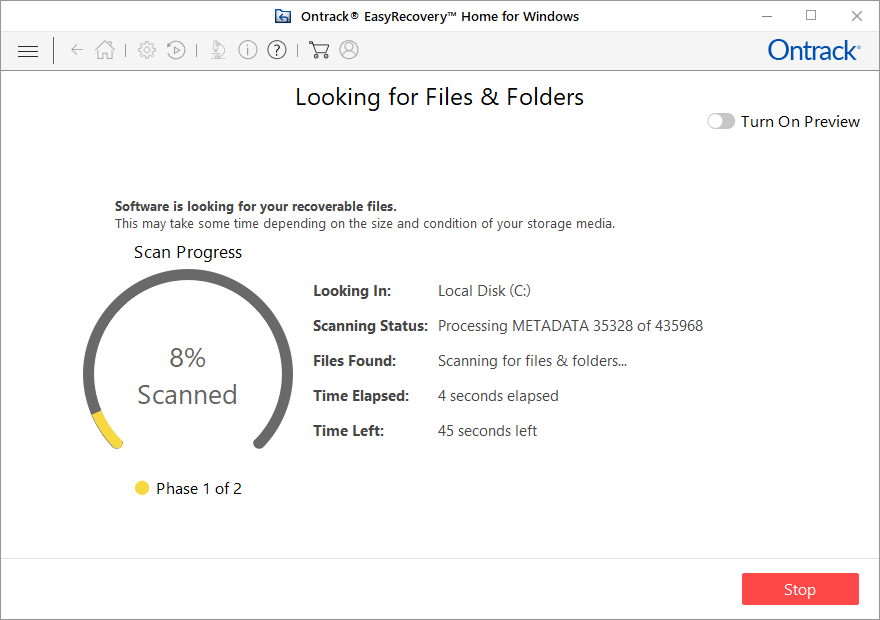Open the About information icon
880x620 pixels.
click(248, 50)
